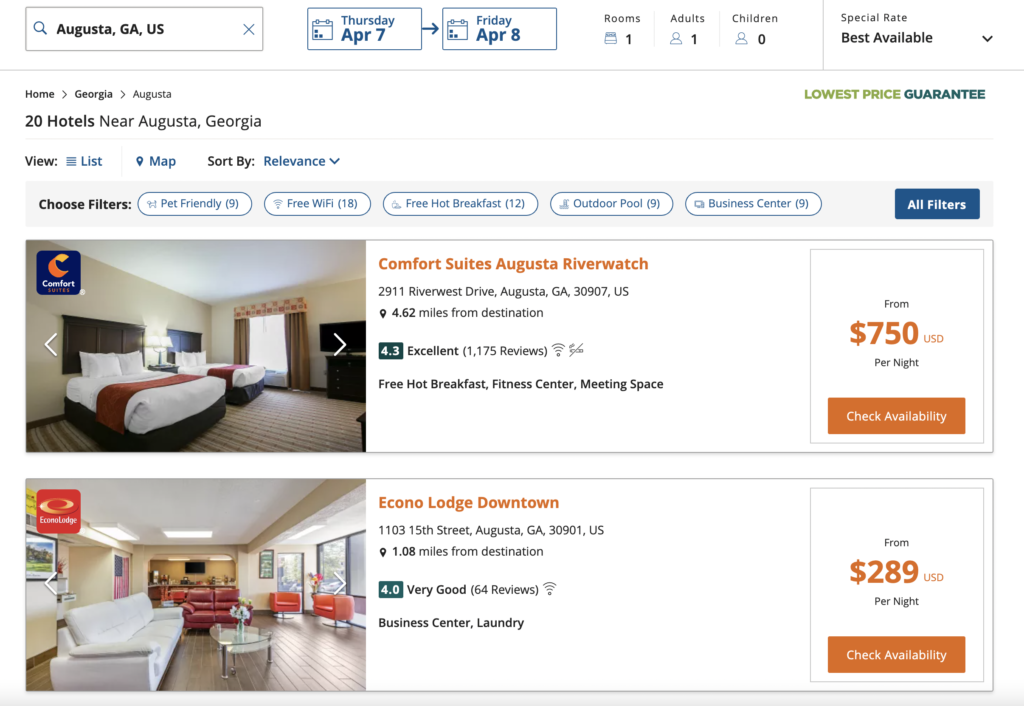Switch to the Map view

[155, 161]
